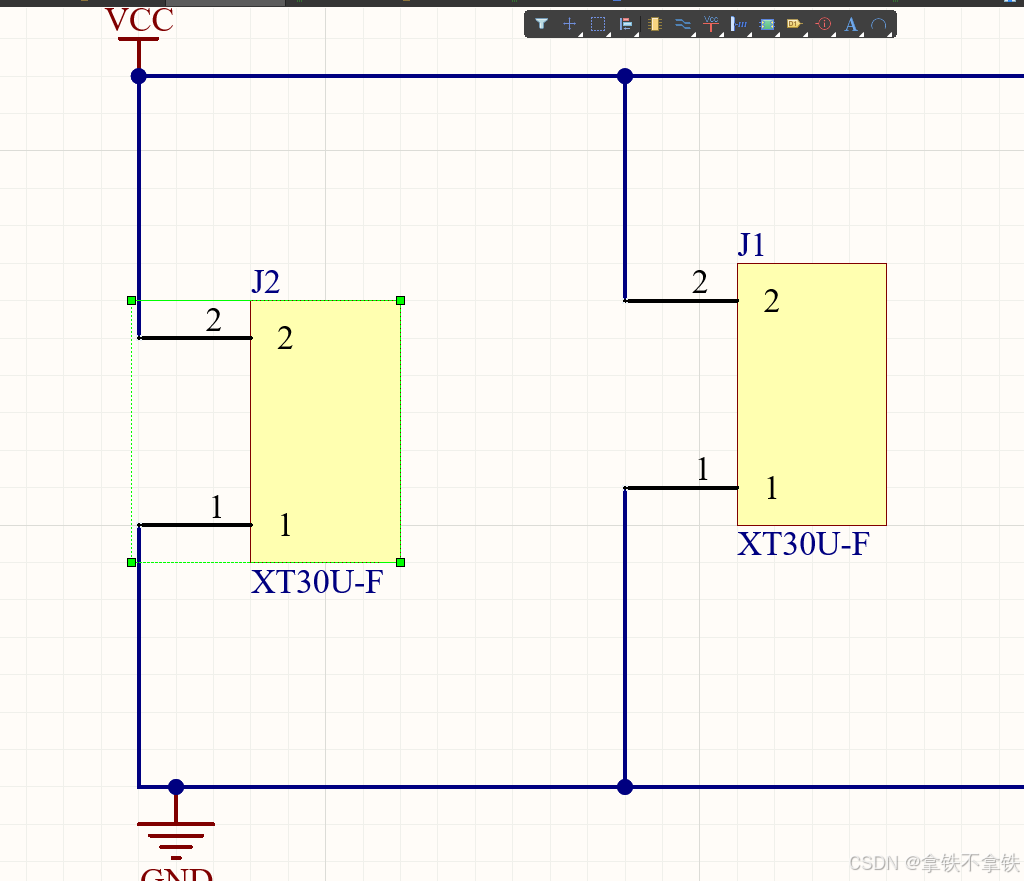
Task: Open the Selection Filter funnel icon
Action: coord(541,24)
